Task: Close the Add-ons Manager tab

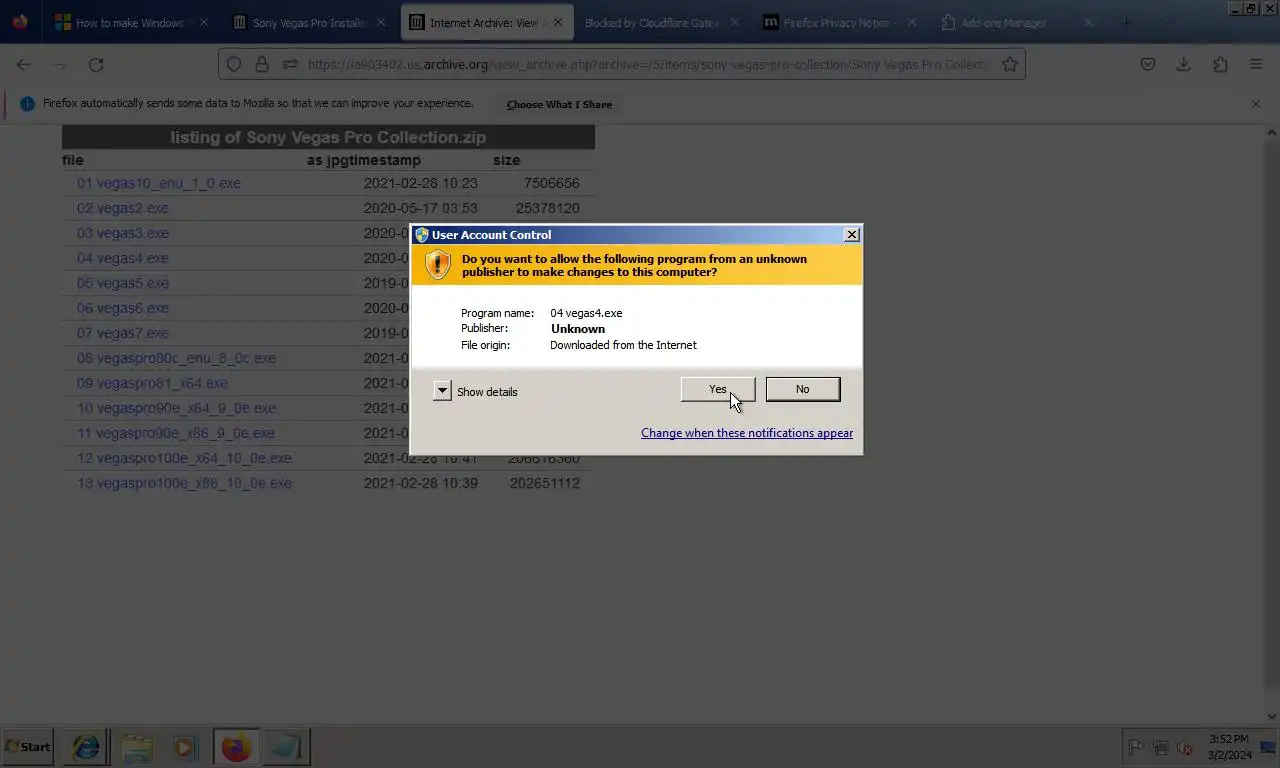Action: coord(1088,22)
